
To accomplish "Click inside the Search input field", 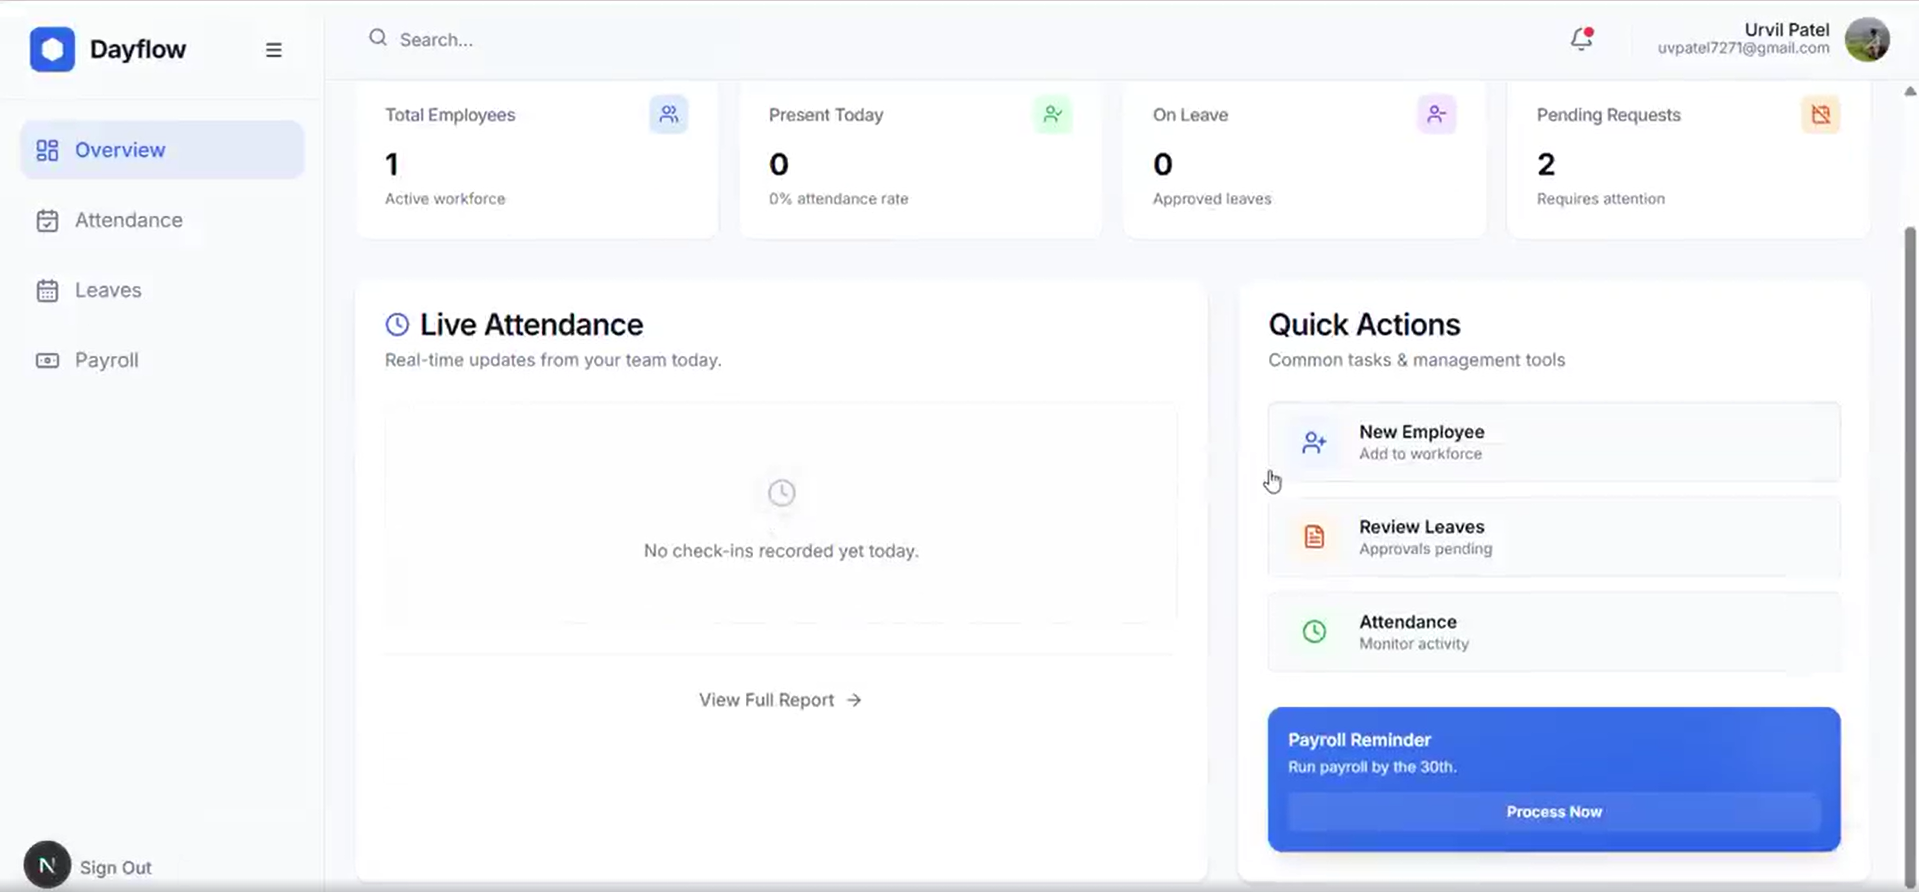I will [x=600, y=40].
